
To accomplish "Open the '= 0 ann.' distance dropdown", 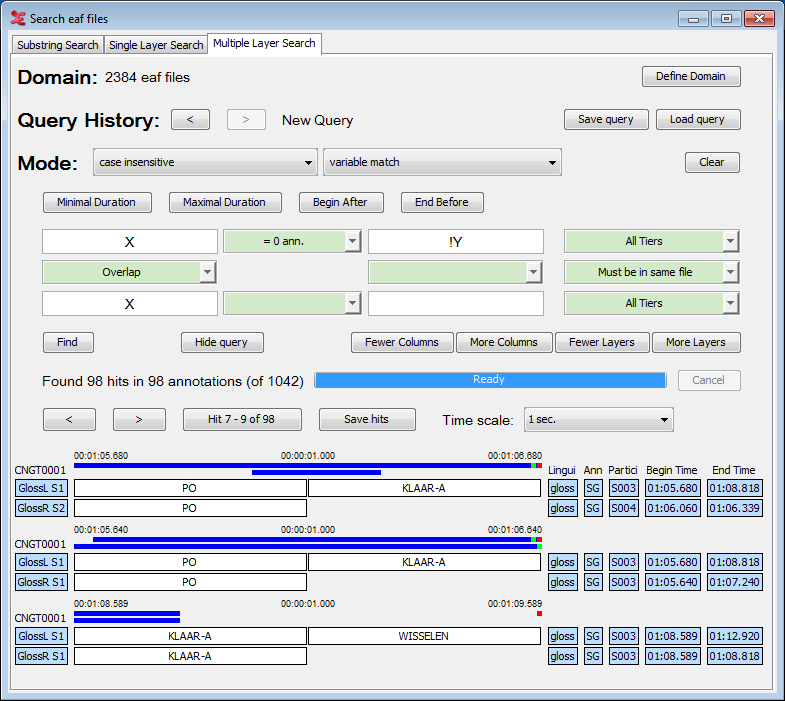I will (291, 241).
